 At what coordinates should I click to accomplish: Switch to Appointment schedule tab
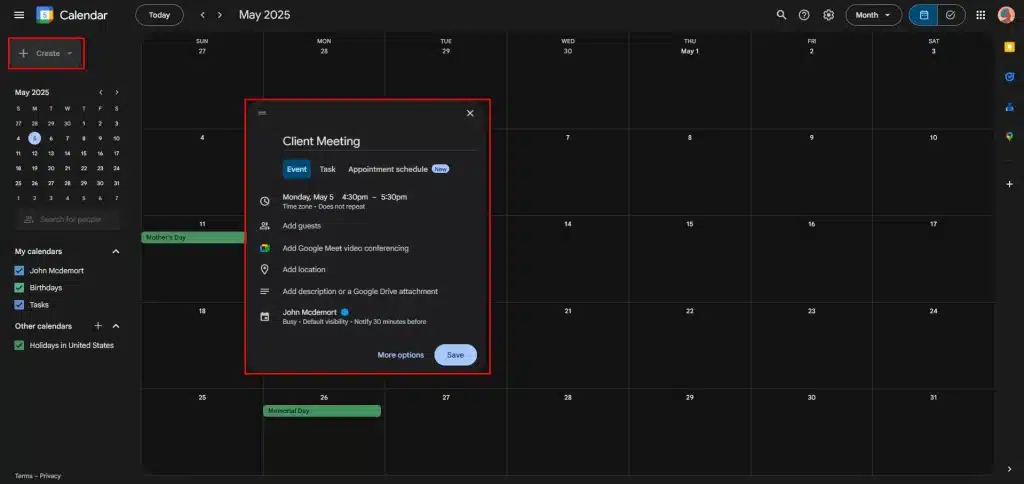[x=388, y=169]
